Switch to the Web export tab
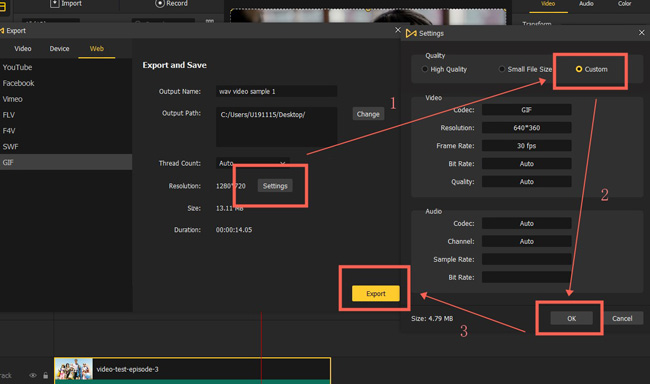The width and height of the screenshot is (650, 384). [x=97, y=49]
